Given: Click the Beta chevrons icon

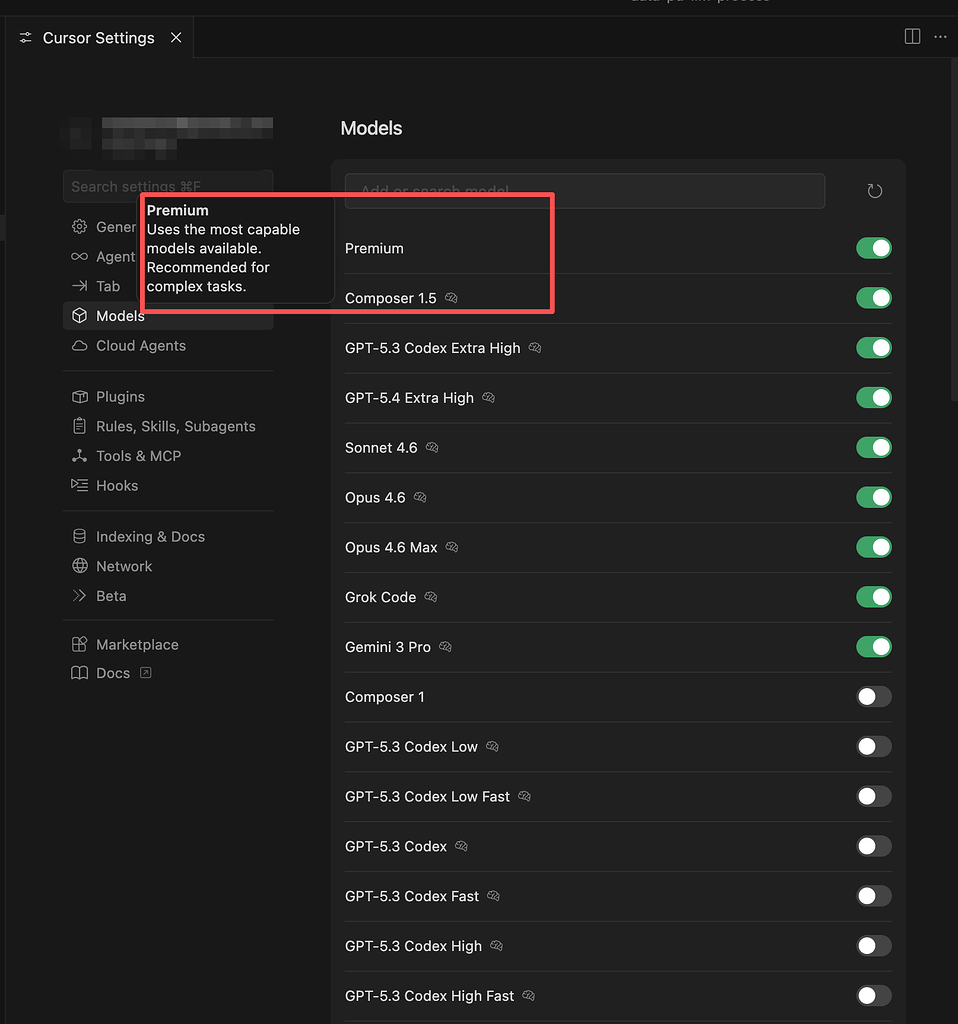Looking at the screenshot, I should [80, 596].
